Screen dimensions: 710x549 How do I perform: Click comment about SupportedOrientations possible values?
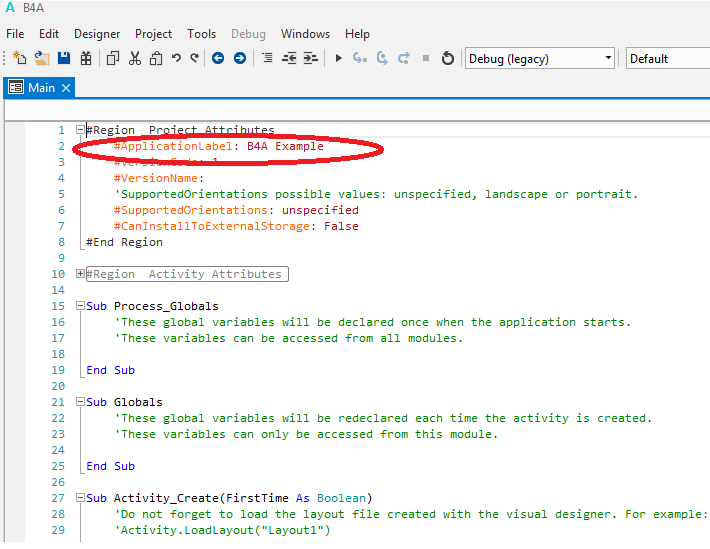376,194
